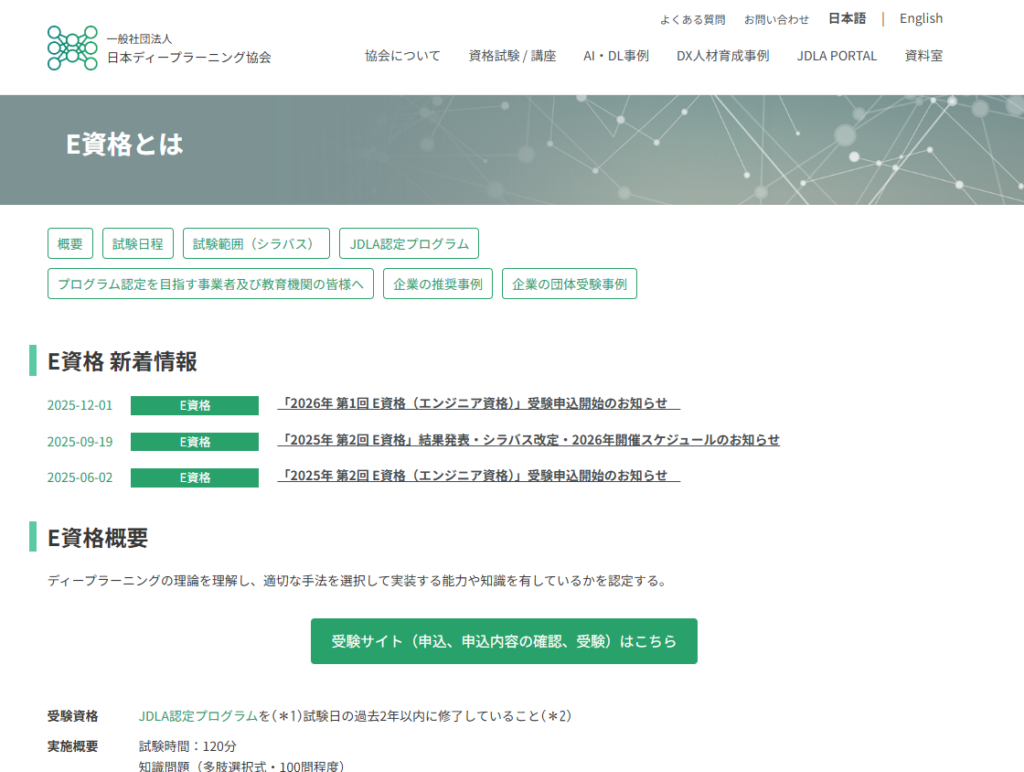The width and height of the screenshot is (1024, 772).
Task: Click green 受験サイト はこちら button
Action: [x=503, y=641]
